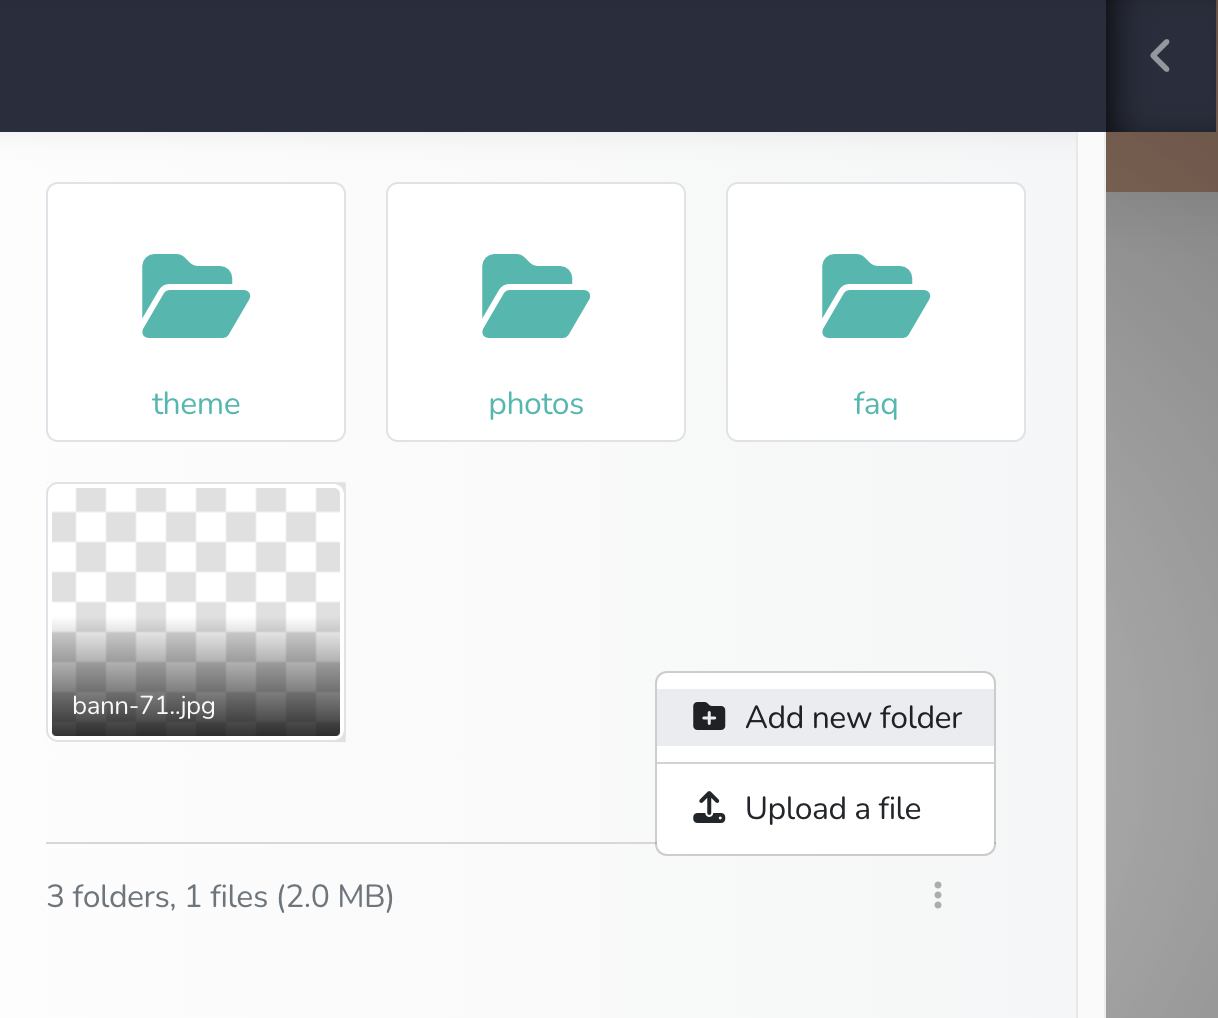The width and height of the screenshot is (1218, 1018).
Task: Open the theme folder icon
Action: pos(196,296)
